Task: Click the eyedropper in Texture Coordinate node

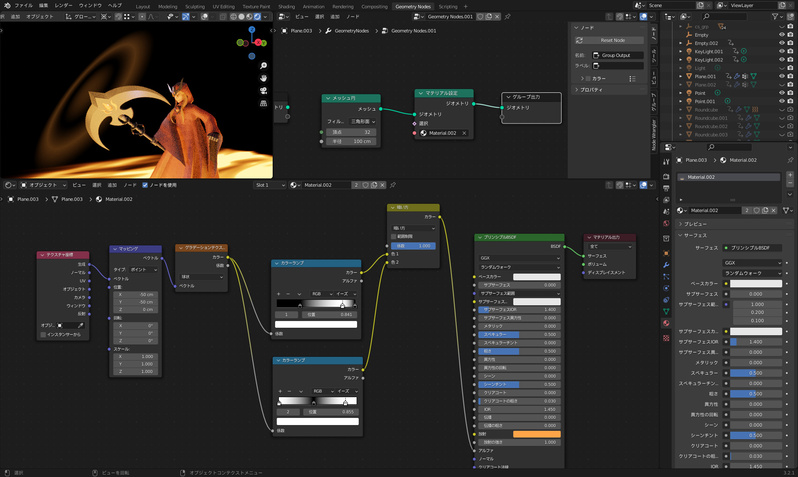Action: point(80,325)
